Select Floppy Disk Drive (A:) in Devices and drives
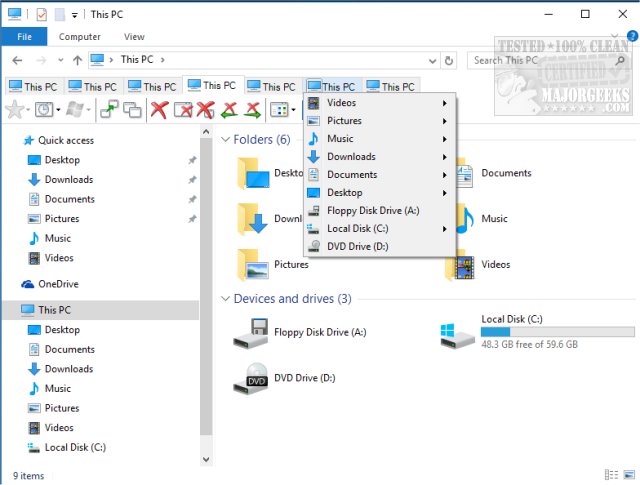The width and height of the screenshot is (640, 485). click(x=300, y=333)
